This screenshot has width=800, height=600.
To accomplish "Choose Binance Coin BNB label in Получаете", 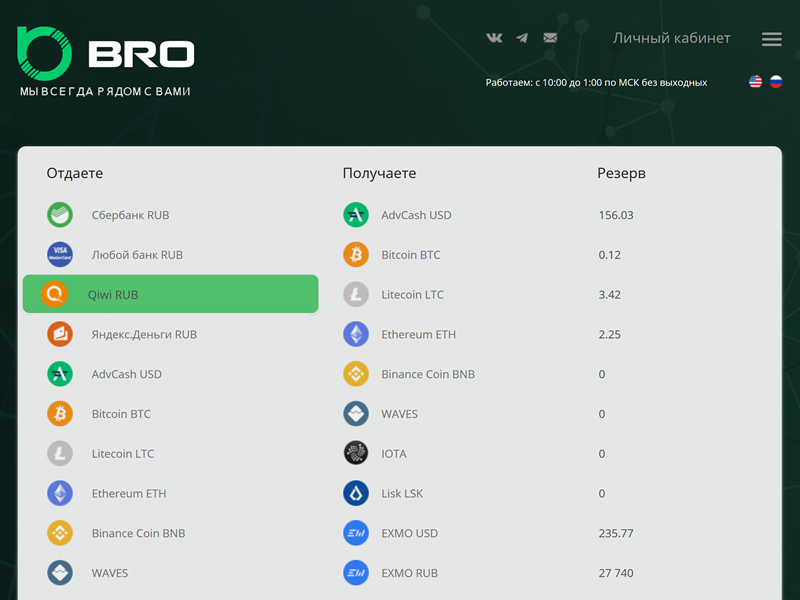I will [x=428, y=374].
